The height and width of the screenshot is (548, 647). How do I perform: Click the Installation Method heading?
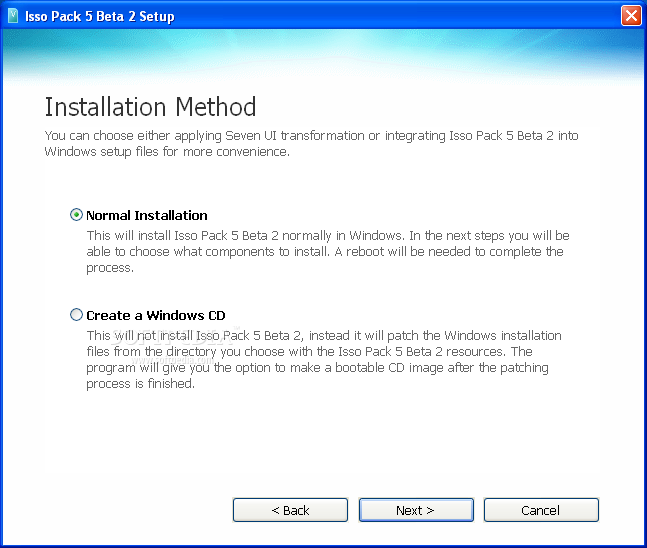[x=150, y=107]
